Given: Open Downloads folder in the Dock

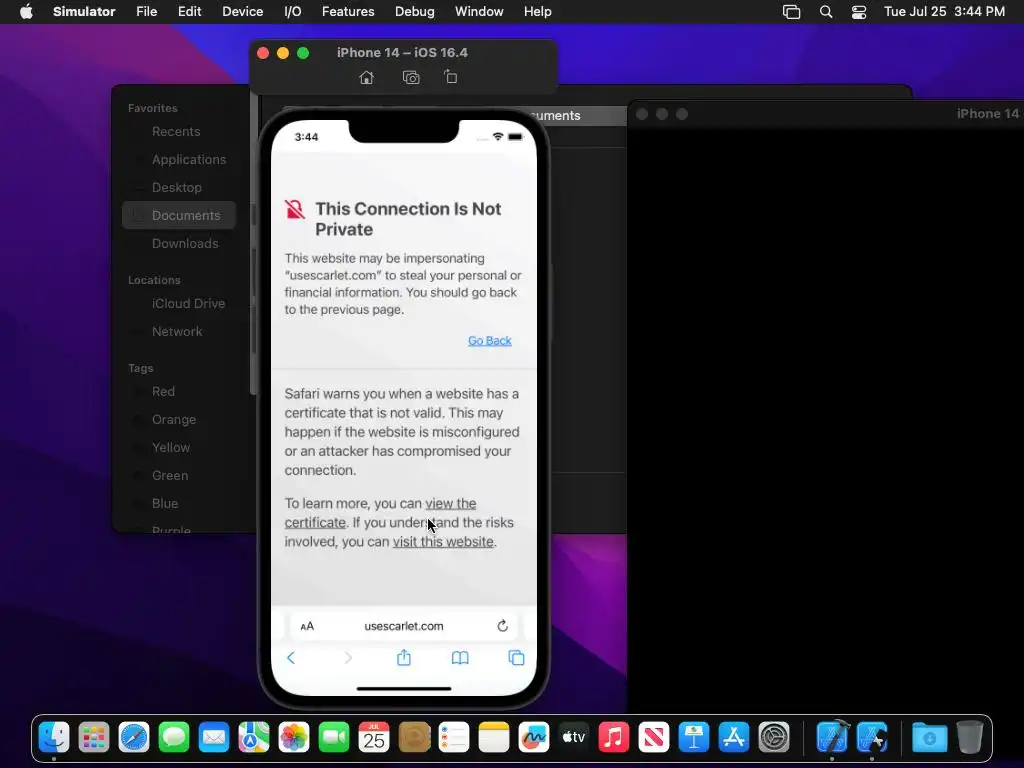Looking at the screenshot, I should 929,737.
